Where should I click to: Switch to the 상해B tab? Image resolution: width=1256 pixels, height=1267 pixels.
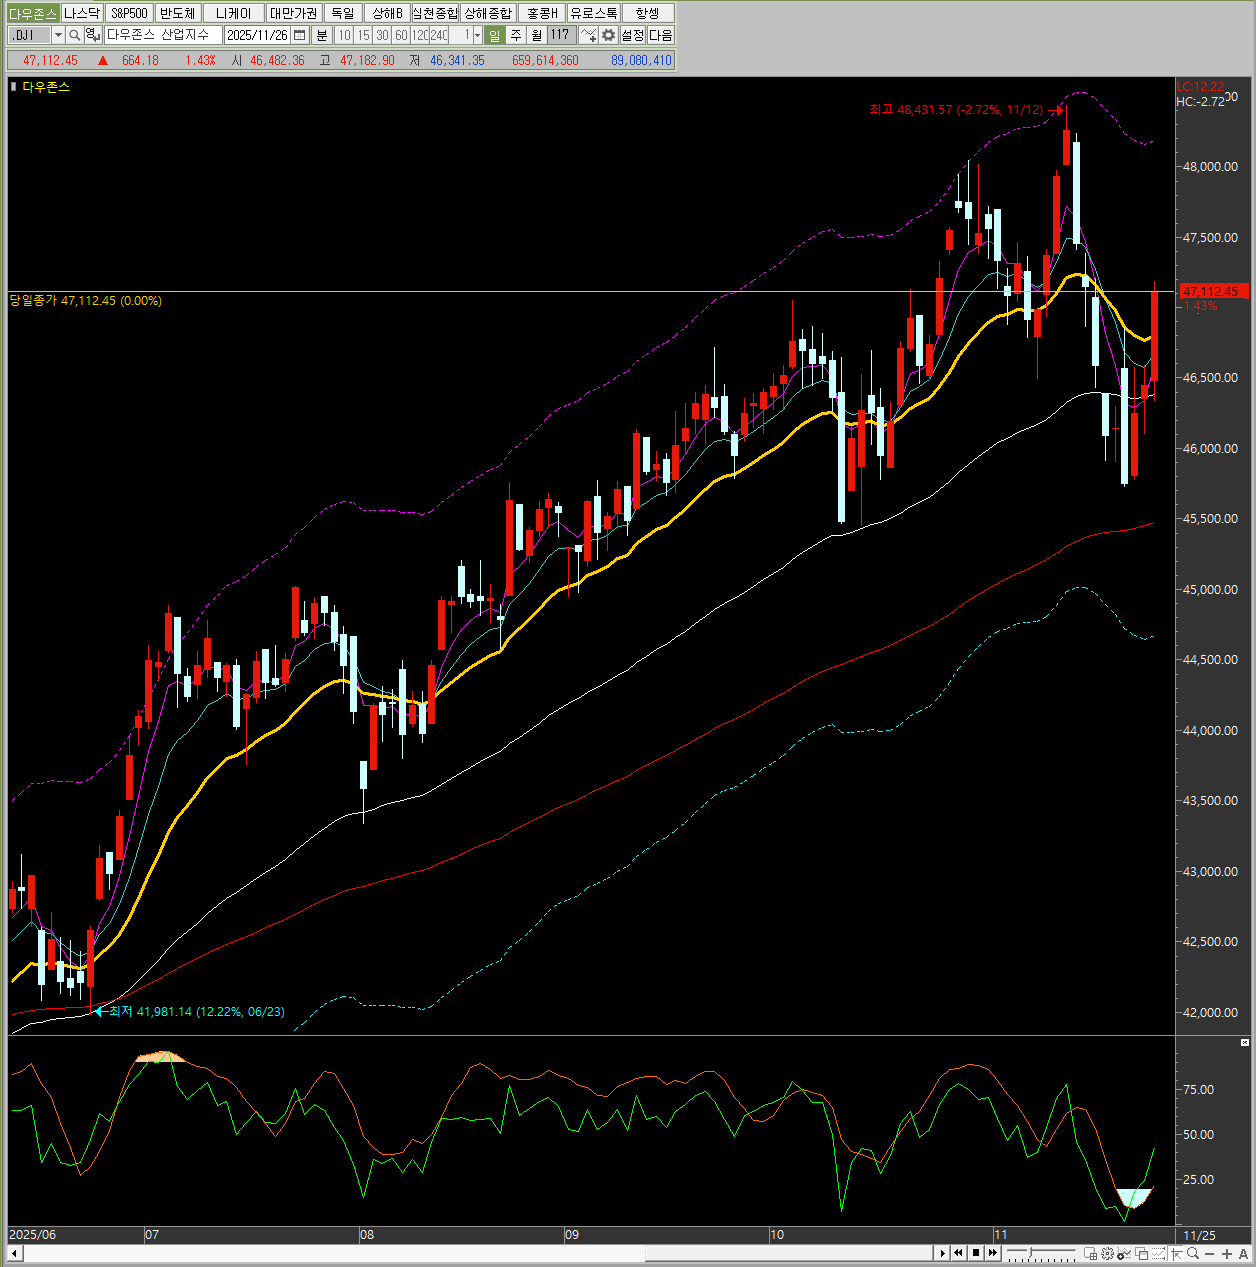pos(387,13)
